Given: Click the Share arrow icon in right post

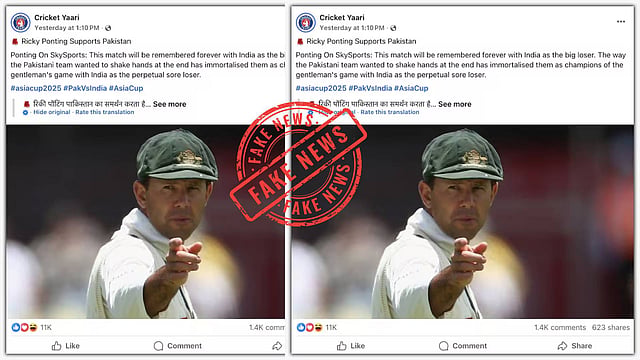Looking at the screenshot, I should coord(562,346).
